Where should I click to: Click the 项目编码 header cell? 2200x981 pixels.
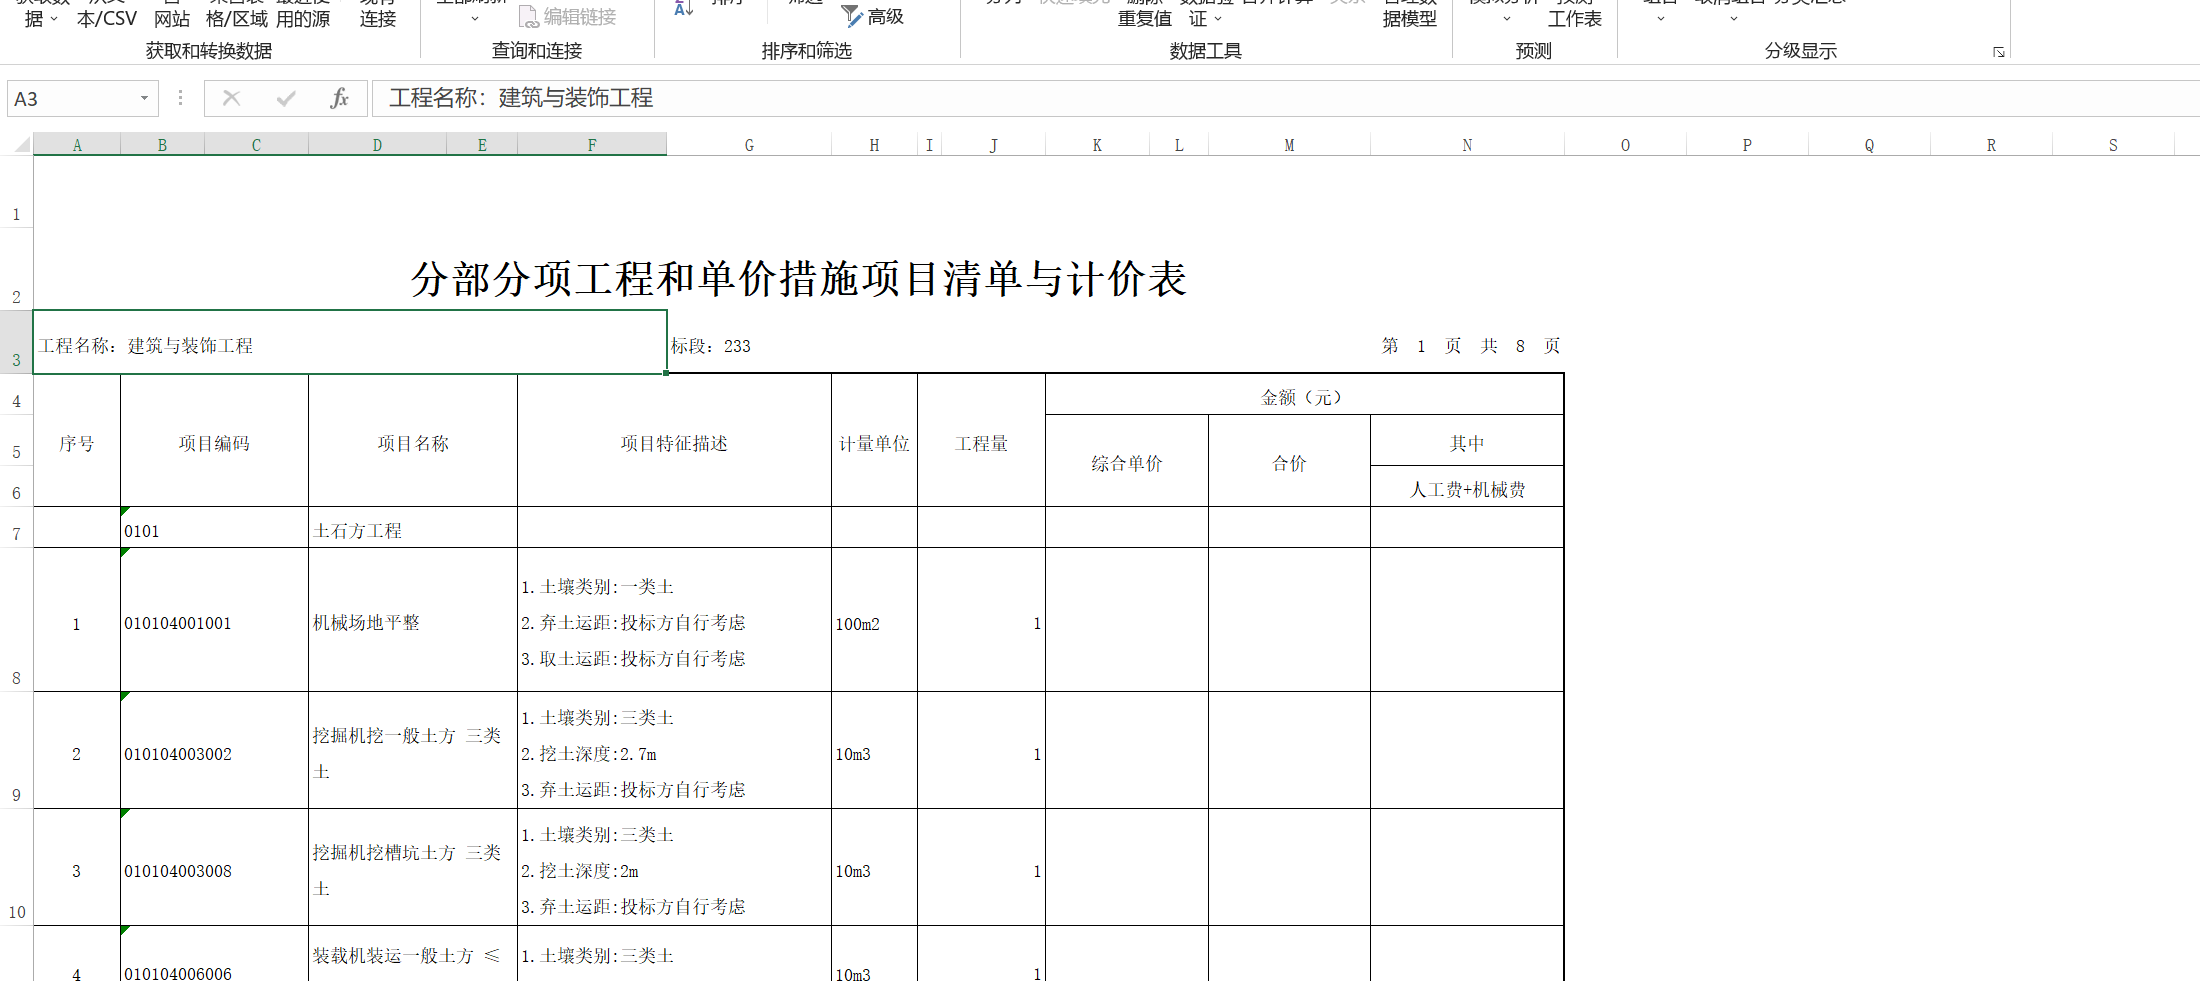click(x=214, y=442)
